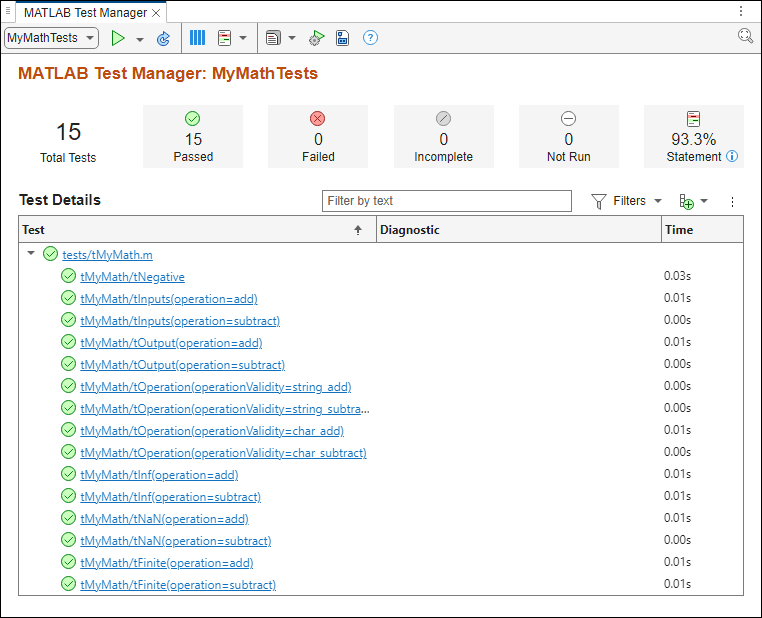Click the panel drag handle left of tab
The height and width of the screenshot is (618, 762).
click(8, 10)
